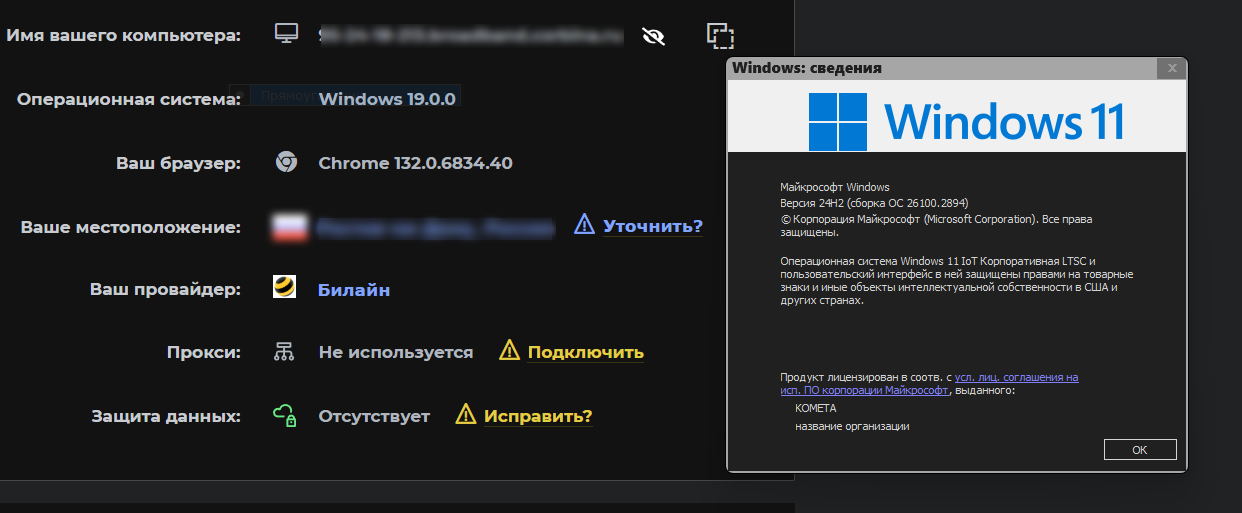The height and width of the screenshot is (513, 1242).
Task: Click the Версия 24H2 build text
Action: coord(874,202)
